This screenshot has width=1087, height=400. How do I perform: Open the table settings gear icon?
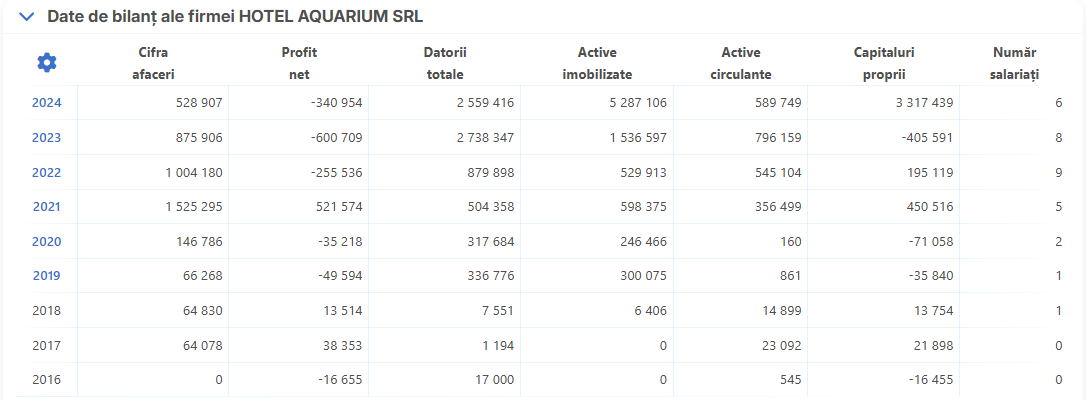[46, 63]
